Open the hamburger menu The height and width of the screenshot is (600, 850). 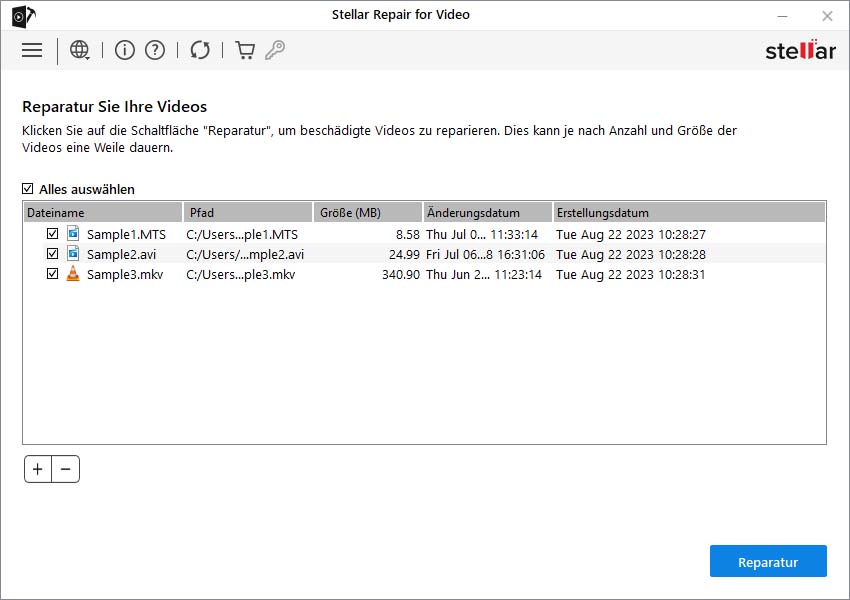(x=32, y=50)
